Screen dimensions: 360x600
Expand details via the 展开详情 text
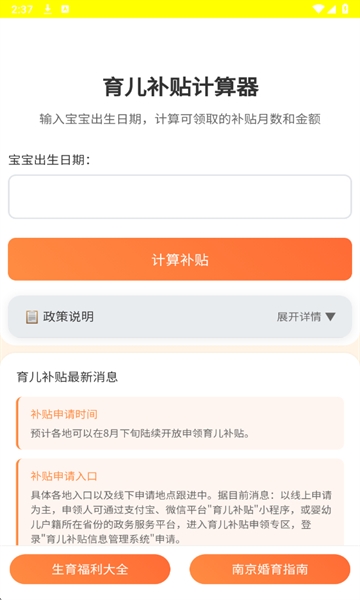(x=299, y=316)
